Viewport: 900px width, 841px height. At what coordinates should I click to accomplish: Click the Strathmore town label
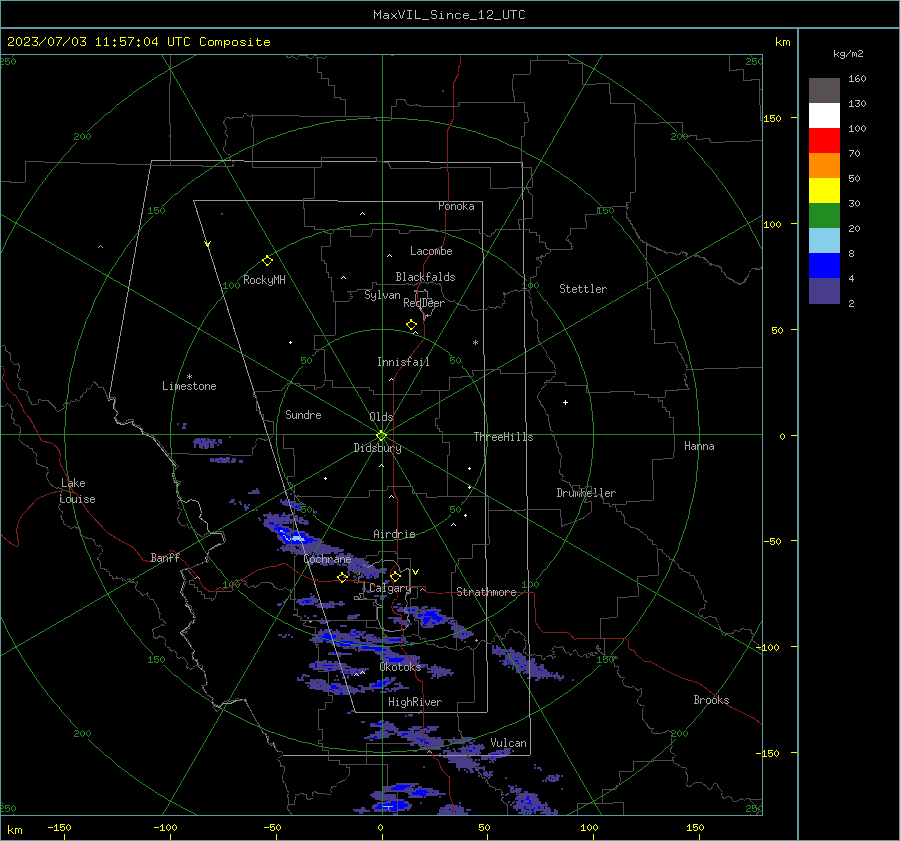[x=486, y=592]
